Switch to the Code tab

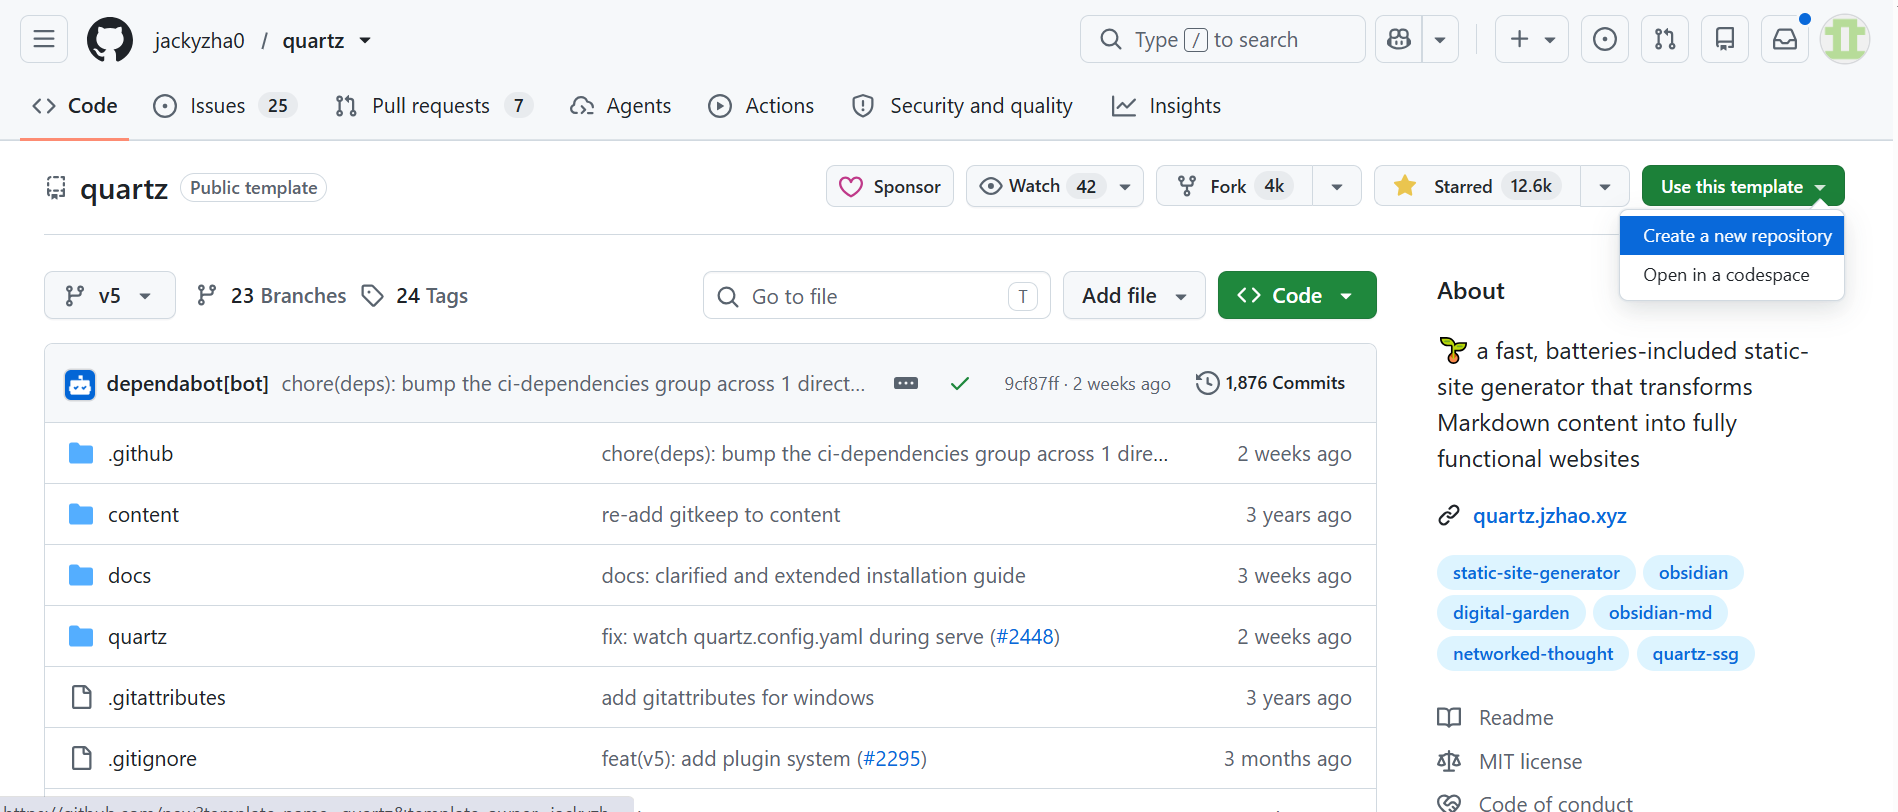point(75,106)
